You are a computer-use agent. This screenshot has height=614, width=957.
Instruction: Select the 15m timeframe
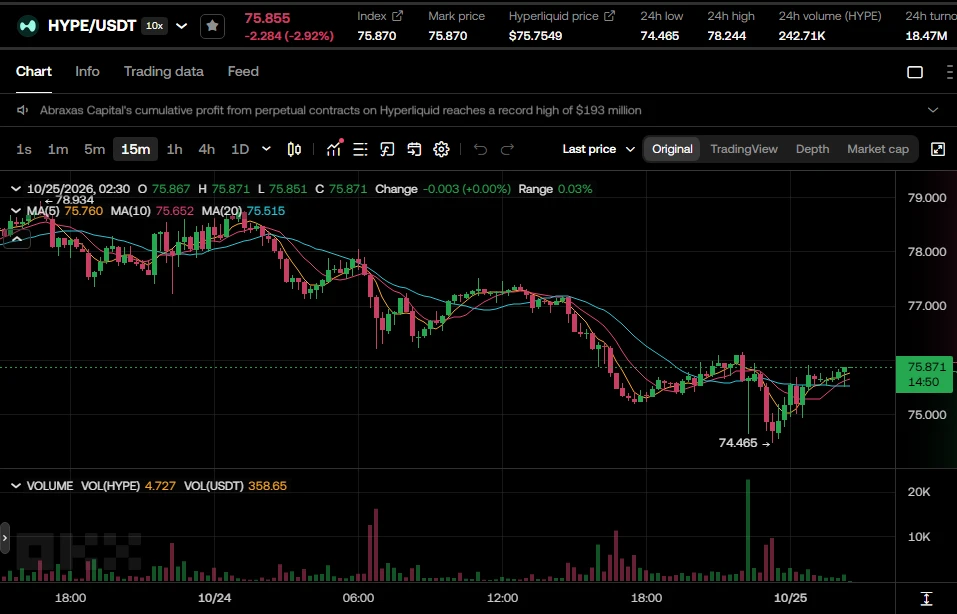pyautogui.click(x=135, y=149)
